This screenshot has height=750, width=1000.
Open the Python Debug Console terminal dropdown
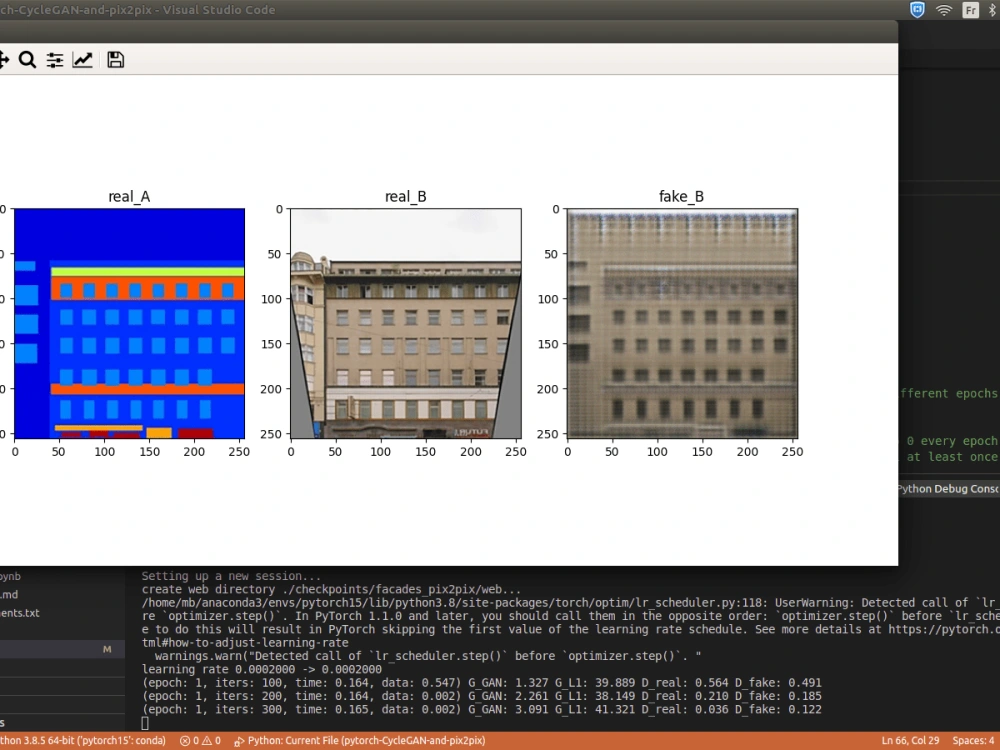(948, 489)
